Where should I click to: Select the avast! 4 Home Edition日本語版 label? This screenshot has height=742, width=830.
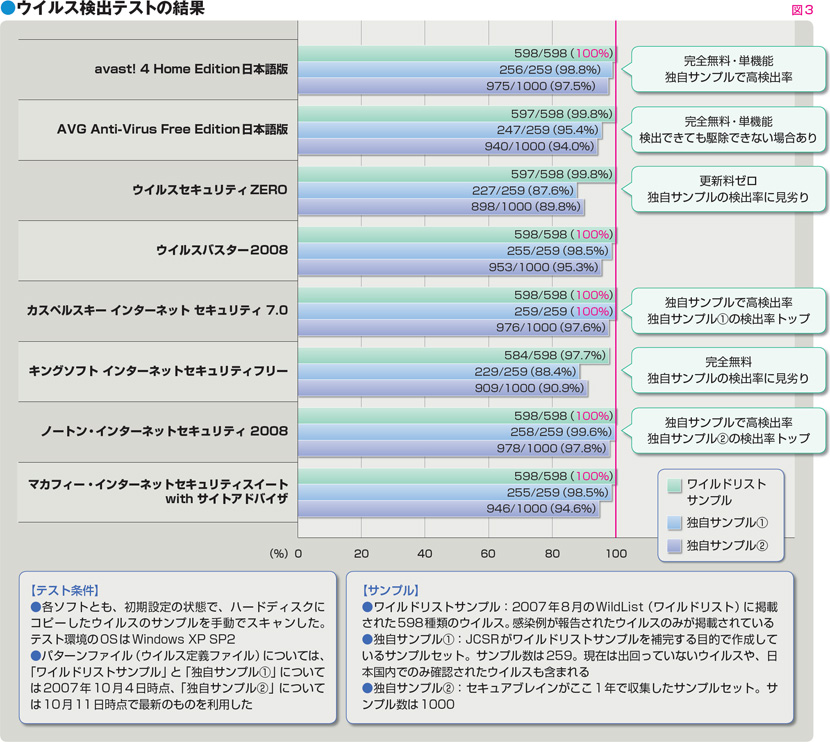pos(191,69)
